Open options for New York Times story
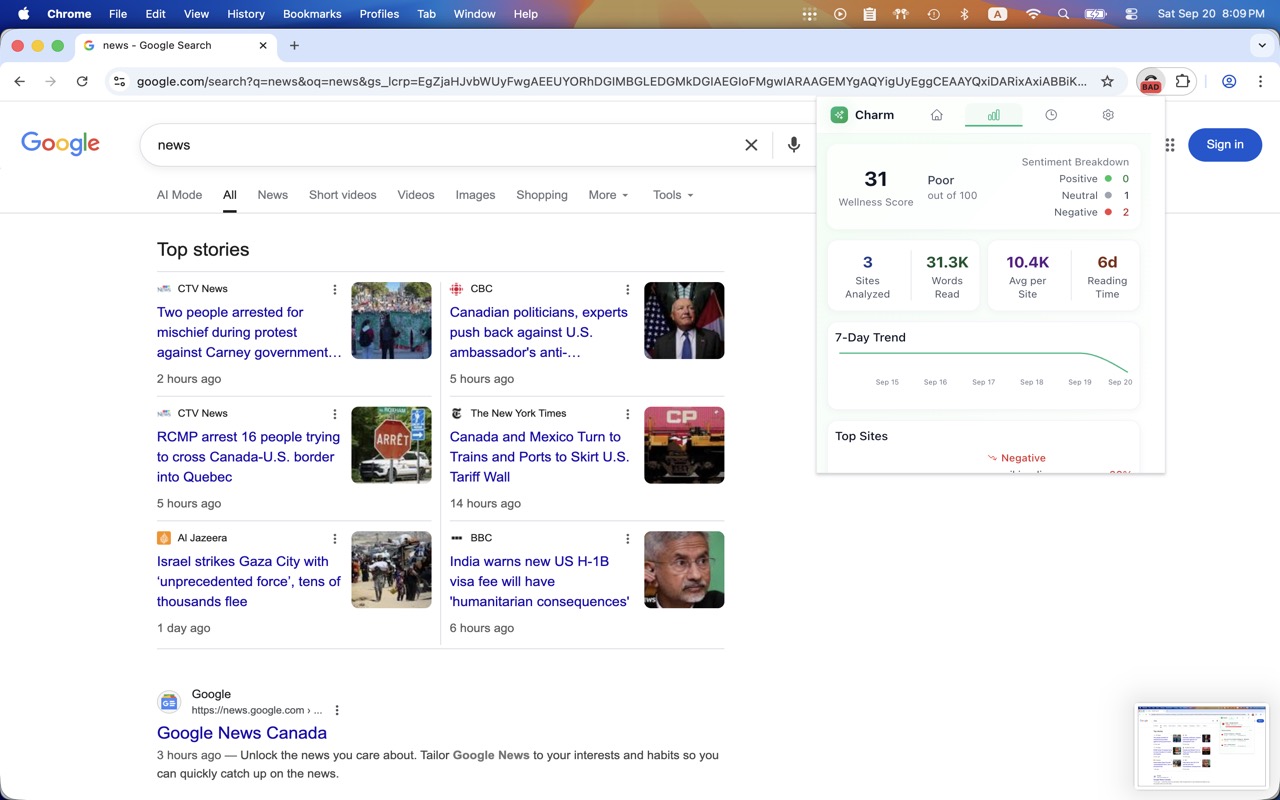1280x800 pixels. point(628,414)
